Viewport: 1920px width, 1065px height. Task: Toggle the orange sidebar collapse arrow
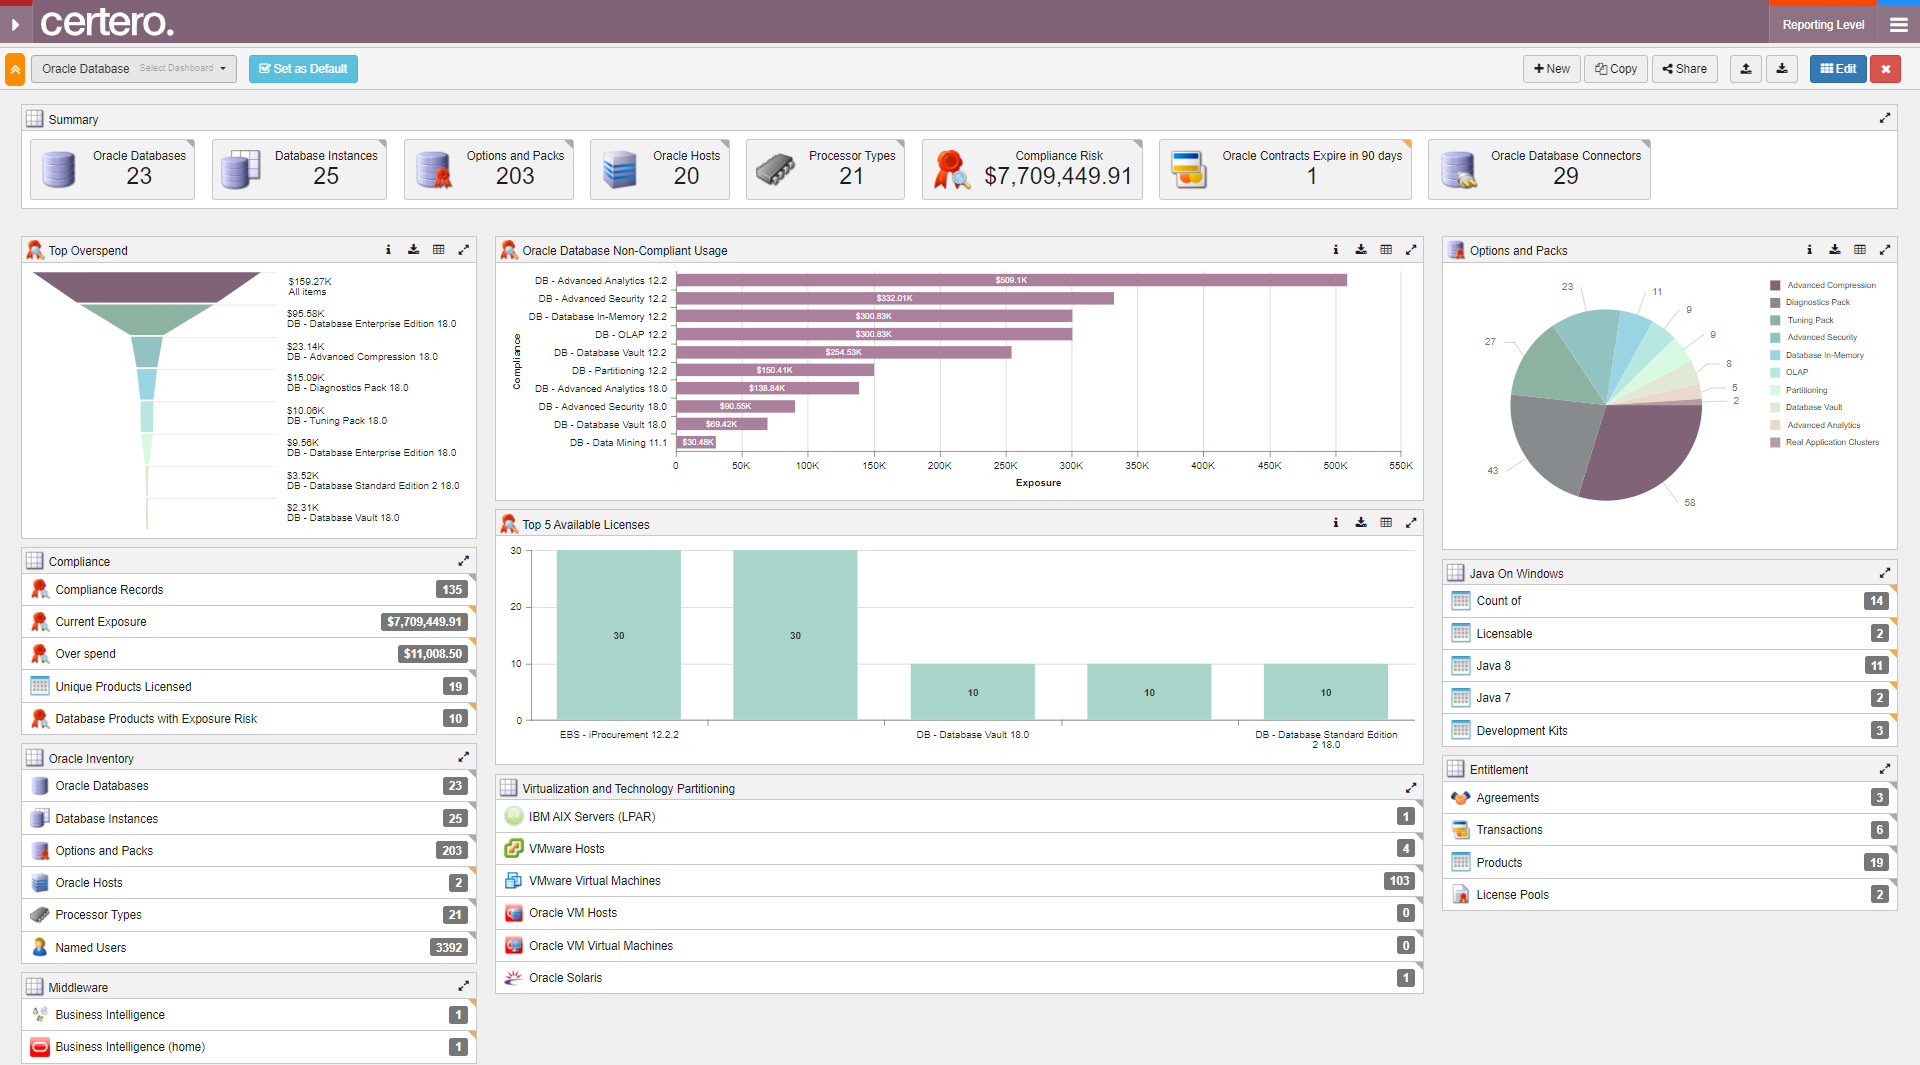tap(14, 69)
